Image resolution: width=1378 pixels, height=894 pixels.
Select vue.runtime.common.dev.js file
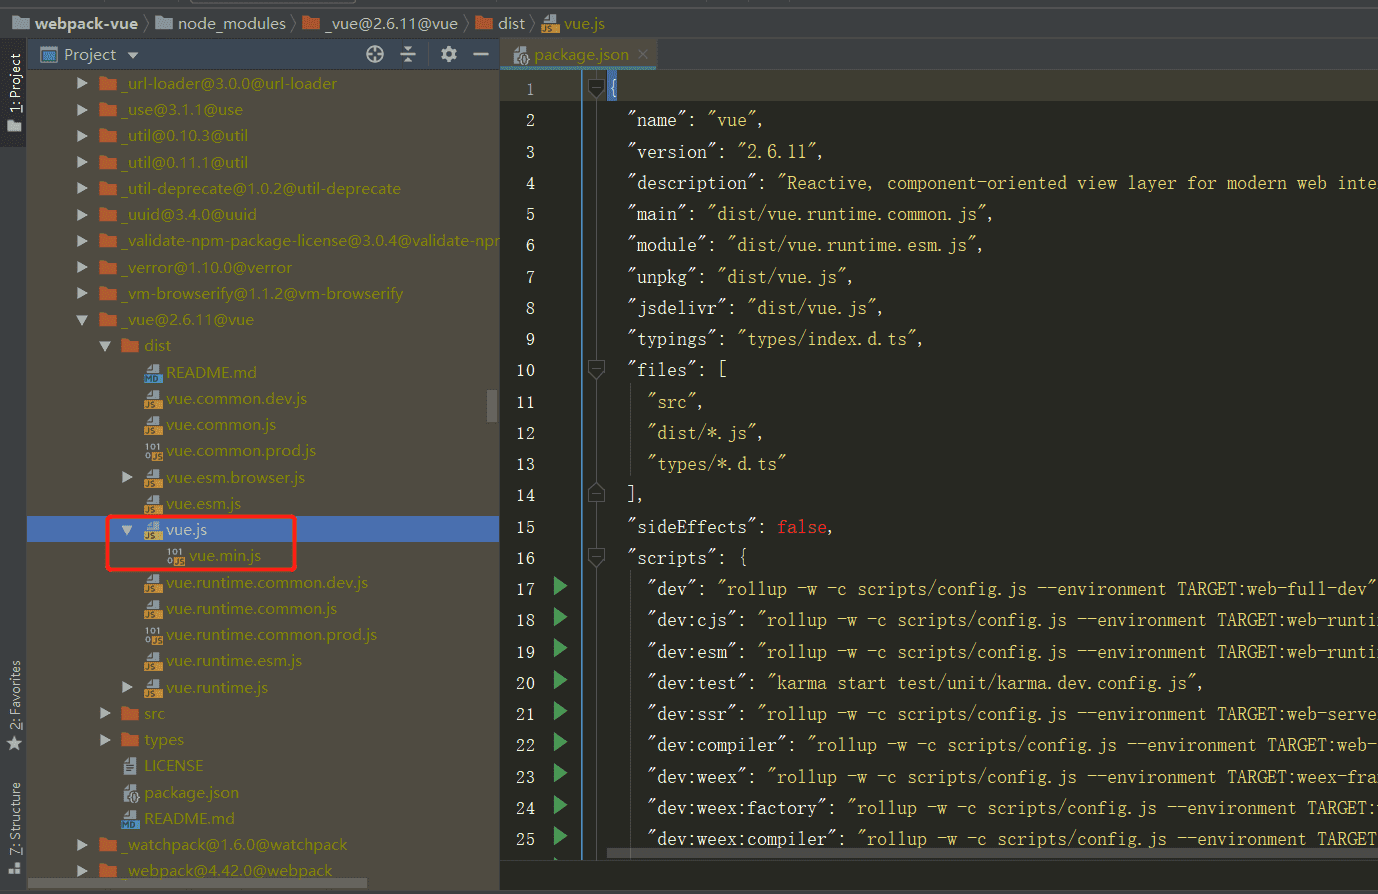(266, 582)
